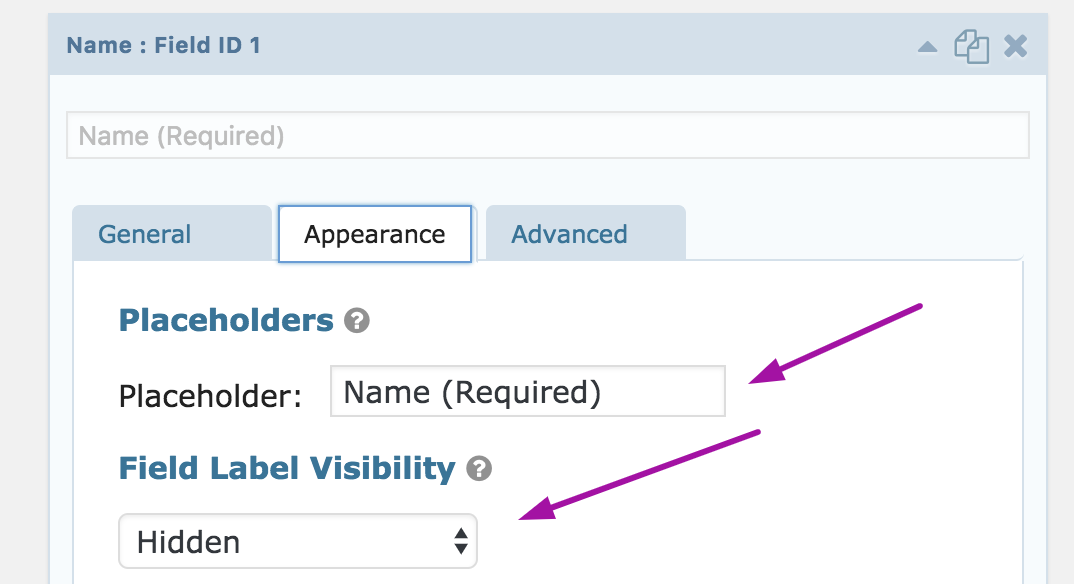Click the Placeholders section heading
Image resolution: width=1074 pixels, height=584 pixels.
pos(226,320)
